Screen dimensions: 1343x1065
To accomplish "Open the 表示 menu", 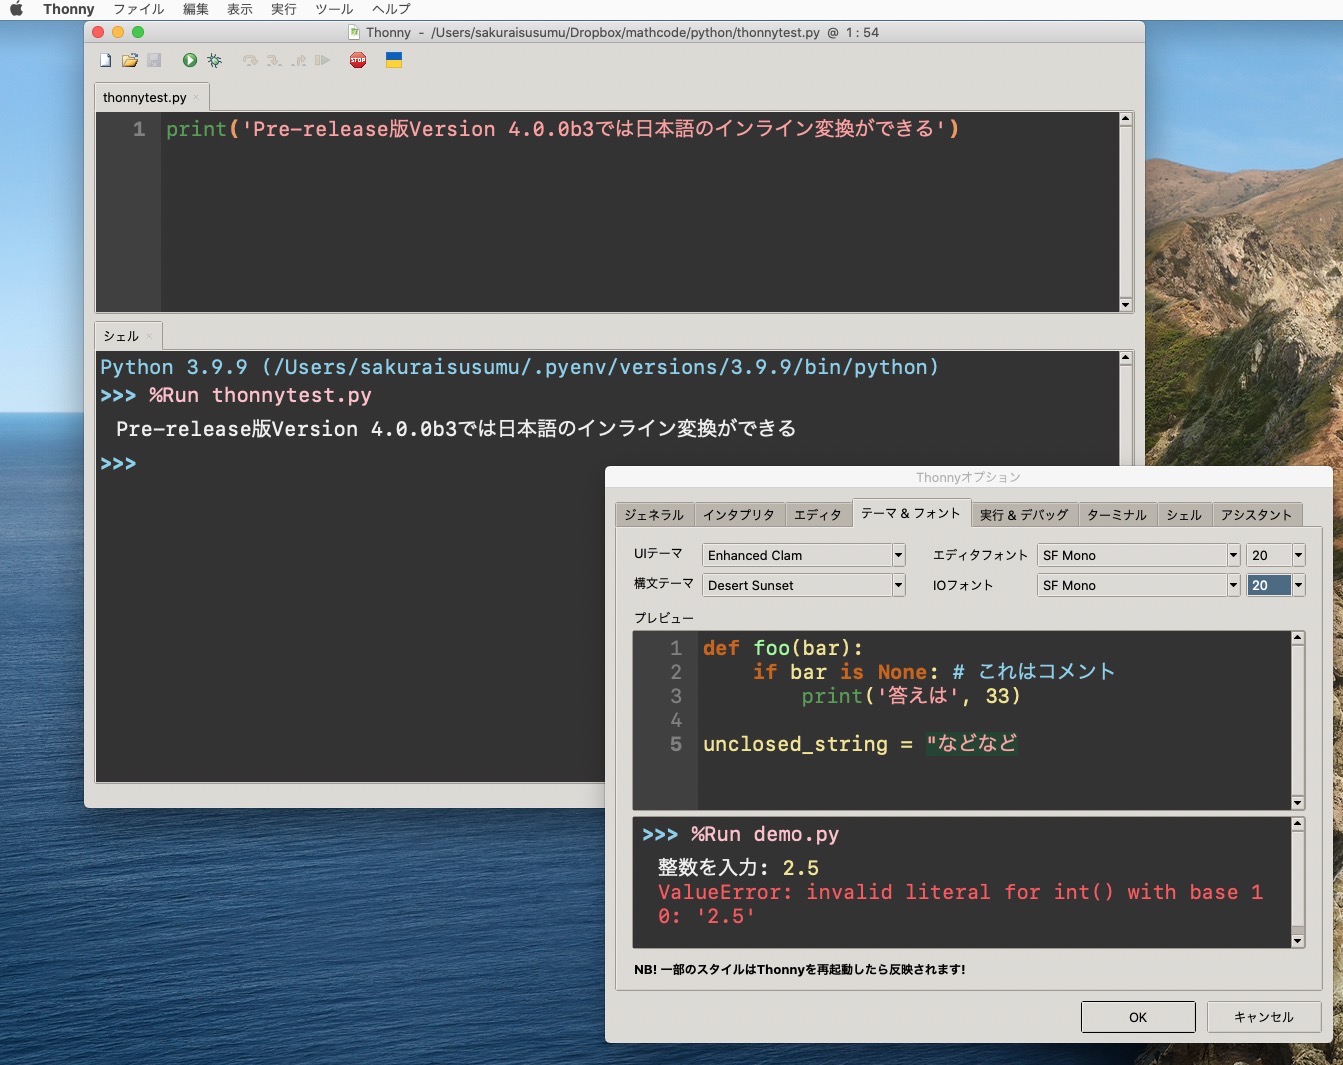I will click(240, 9).
